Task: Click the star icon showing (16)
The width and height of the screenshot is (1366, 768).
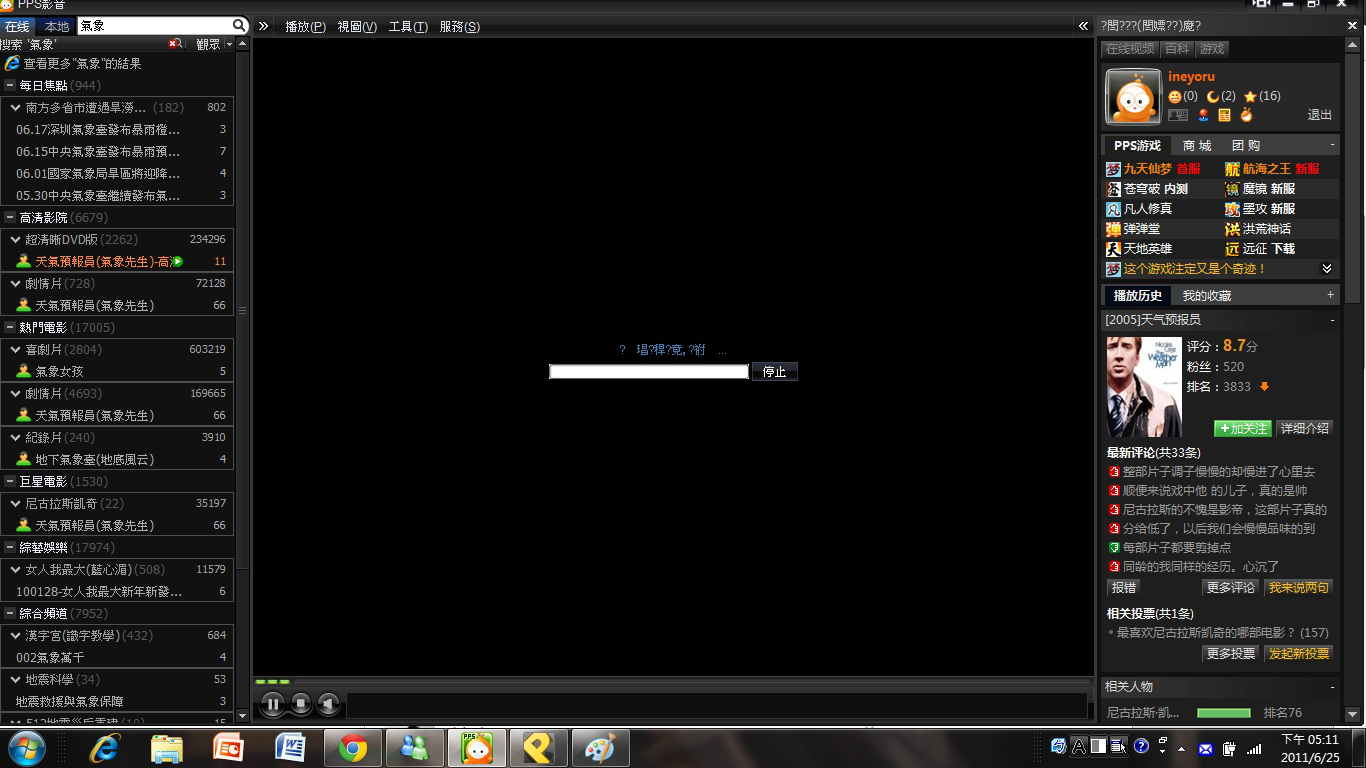Action: [x=1250, y=96]
